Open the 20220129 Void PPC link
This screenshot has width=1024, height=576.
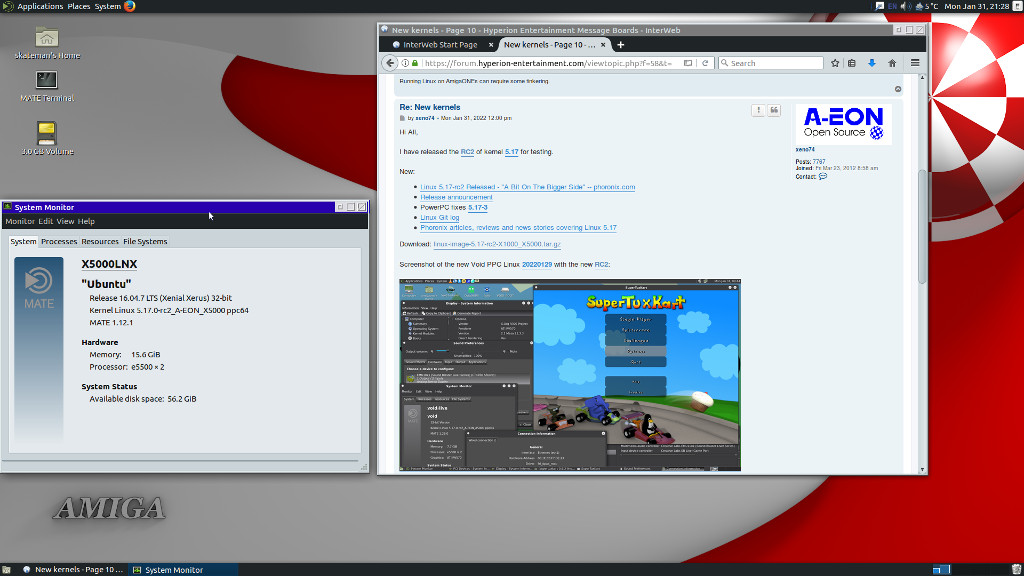(537, 264)
